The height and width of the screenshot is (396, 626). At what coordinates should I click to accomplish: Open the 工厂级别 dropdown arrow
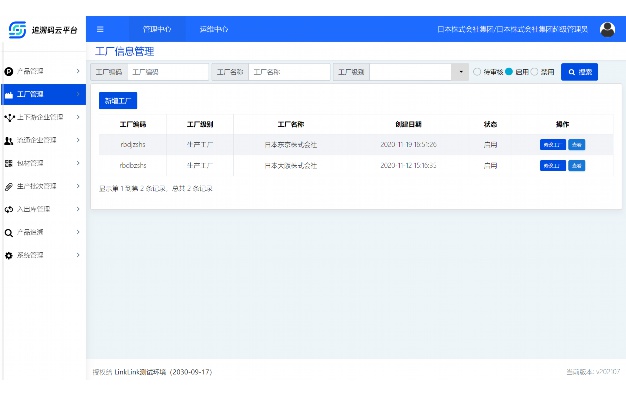point(460,72)
